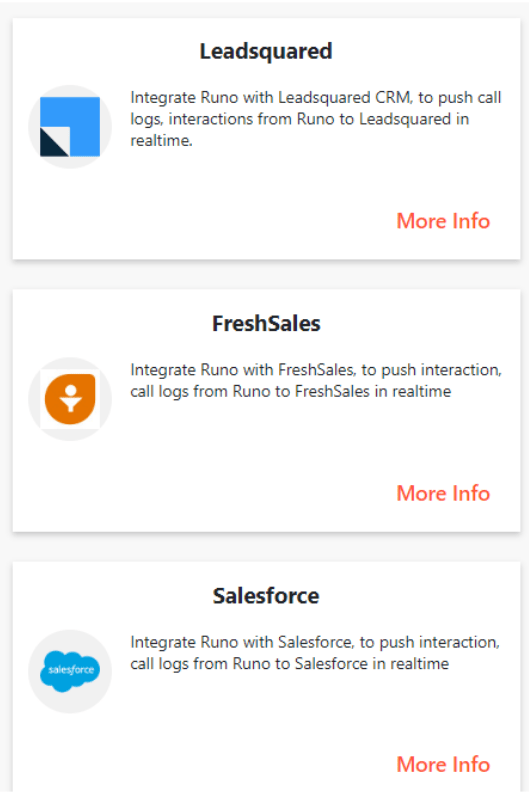This screenshot has height=802, width=529.
Task: Open More Info for Leadsquared
Action: coord(443,221)
